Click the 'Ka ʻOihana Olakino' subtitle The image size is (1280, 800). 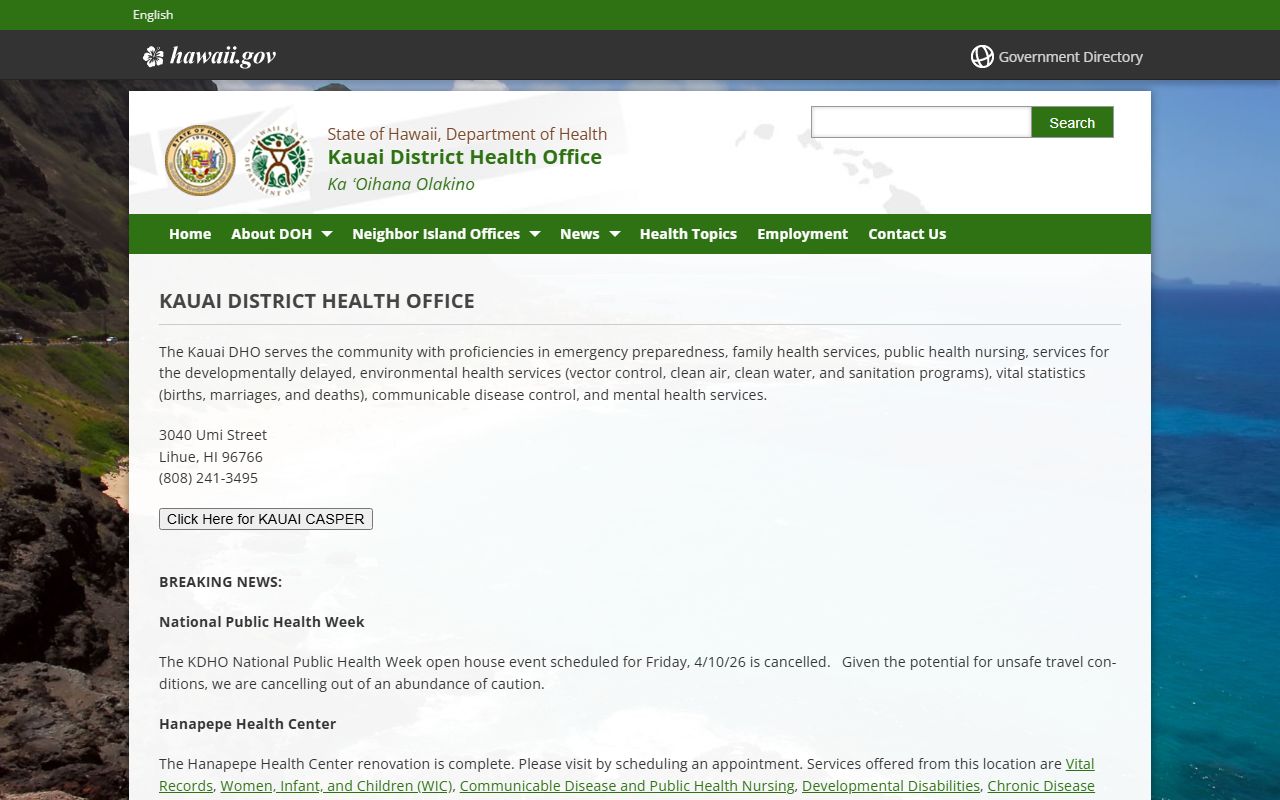click(x=401, y=184)
